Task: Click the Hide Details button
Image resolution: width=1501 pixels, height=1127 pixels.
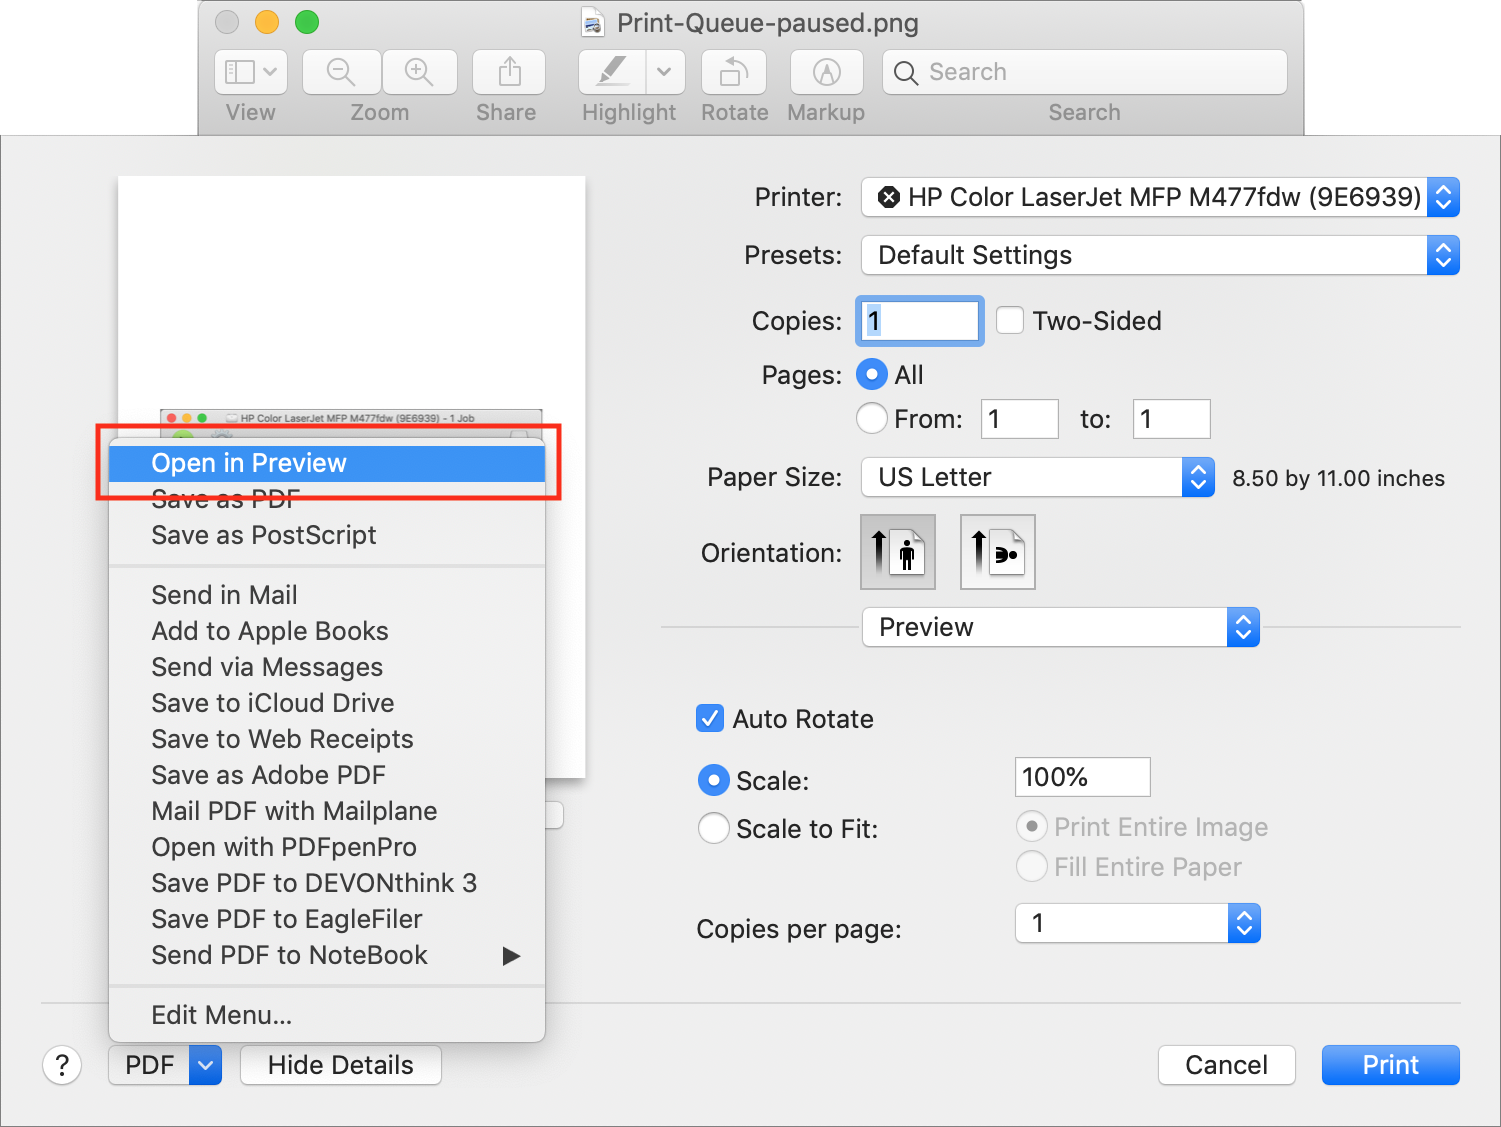Action: point(340,1065)
